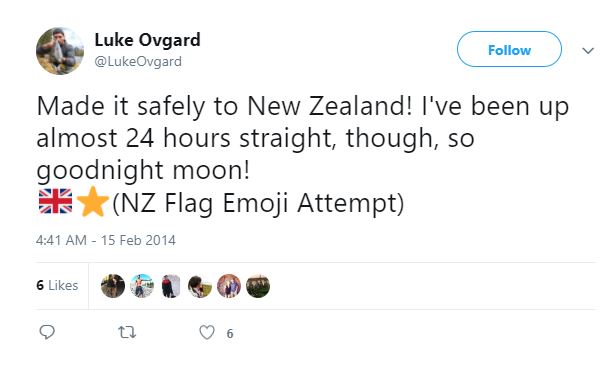The width and height of the screenshot is (616, 367).
Task: Open liker avatar showing two people on pink
Action: coord(229,286)
